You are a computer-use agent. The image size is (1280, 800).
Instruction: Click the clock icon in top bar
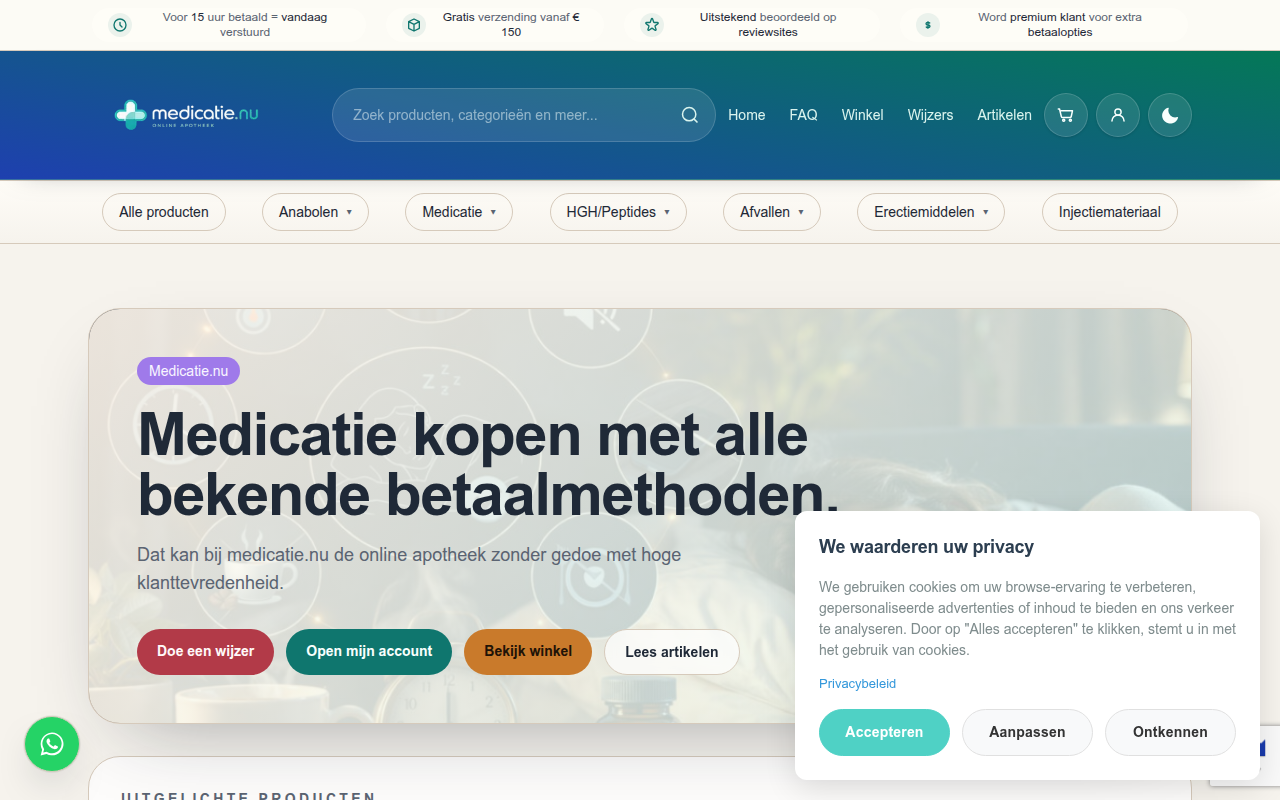coord(120,25)
